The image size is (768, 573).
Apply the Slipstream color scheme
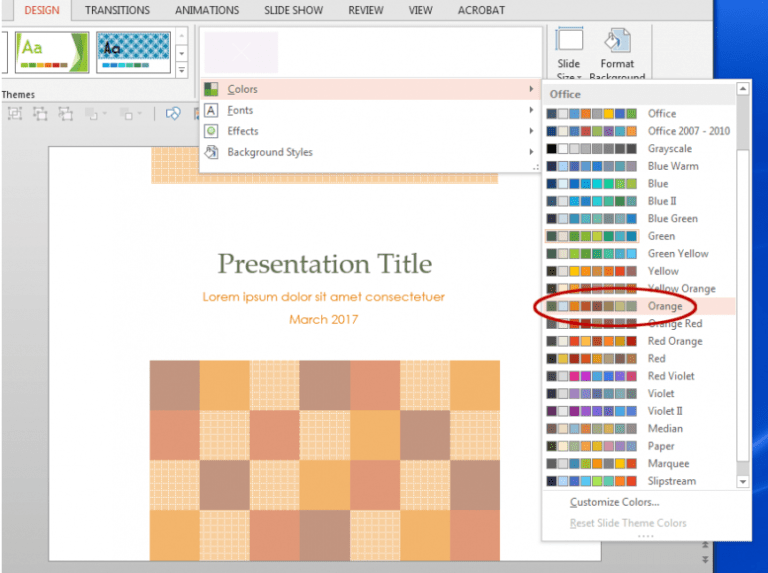click(640, 481)
